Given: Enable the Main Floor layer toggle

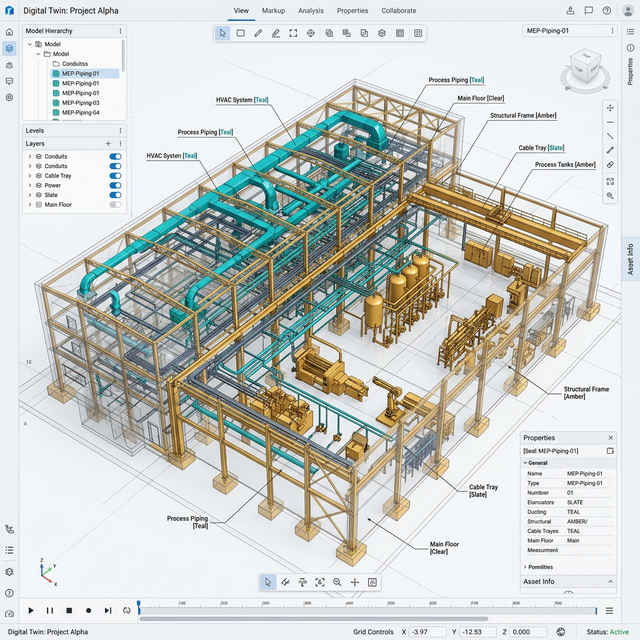Looking at the screenshot, I should point(115,205).
